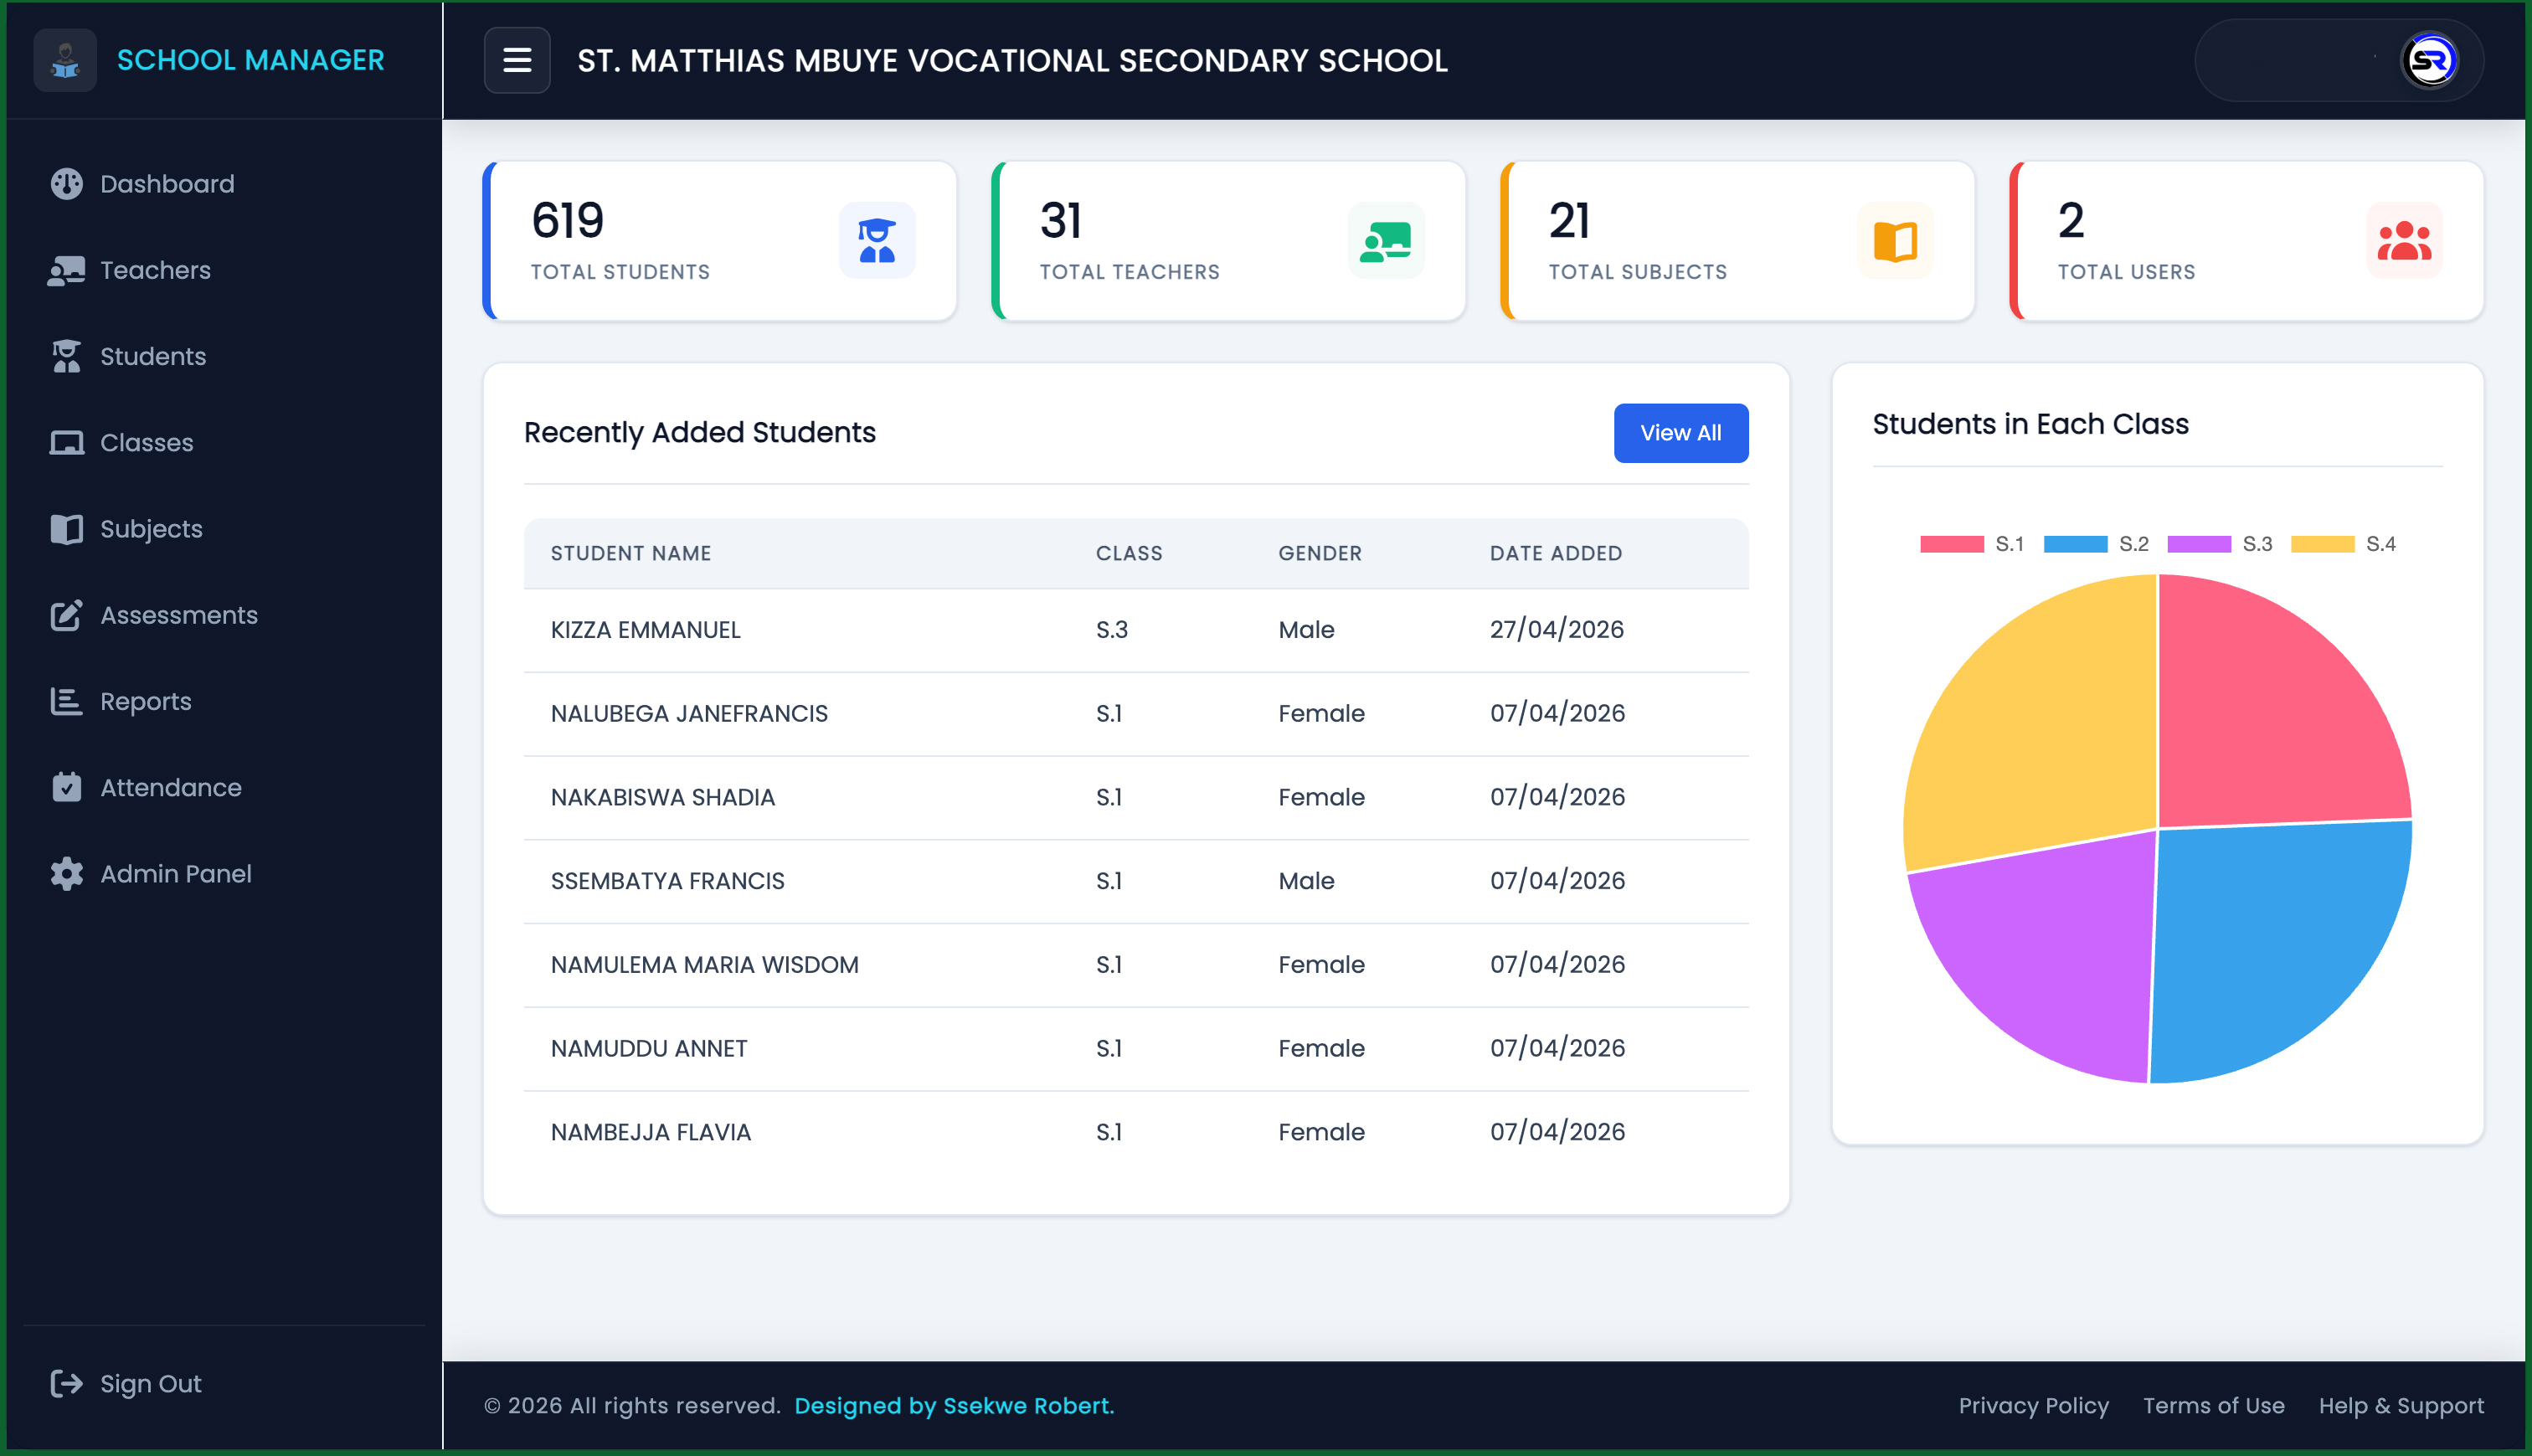Image resolution: width=2532 pixels, height=1456 pixels.
Task: Click the 27/04/2026 date cell
Action: coord(1556,630)
